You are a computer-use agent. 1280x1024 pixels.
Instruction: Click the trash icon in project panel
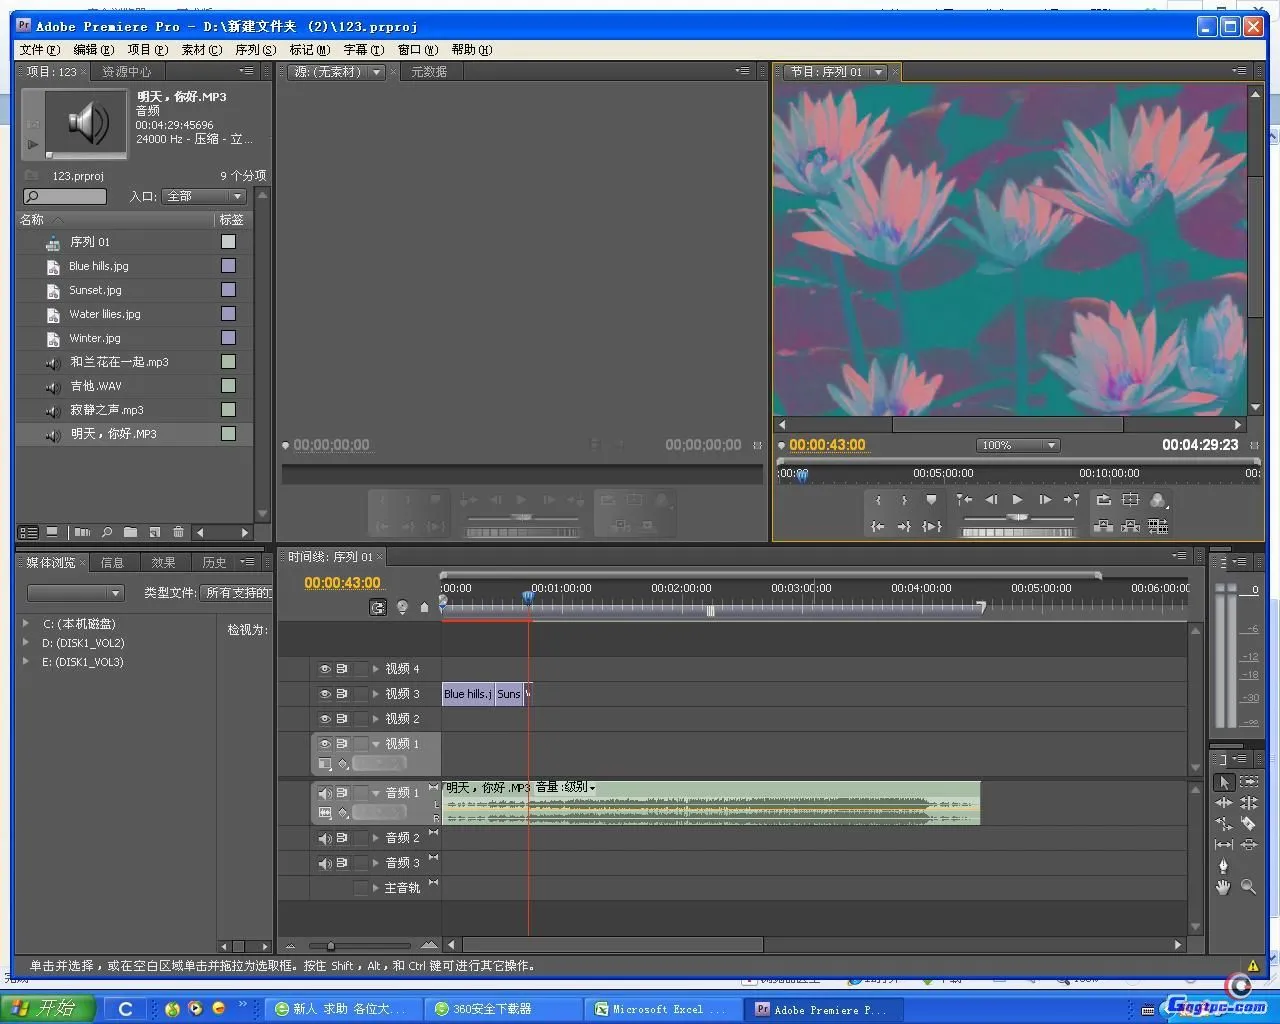coord(178,532)
